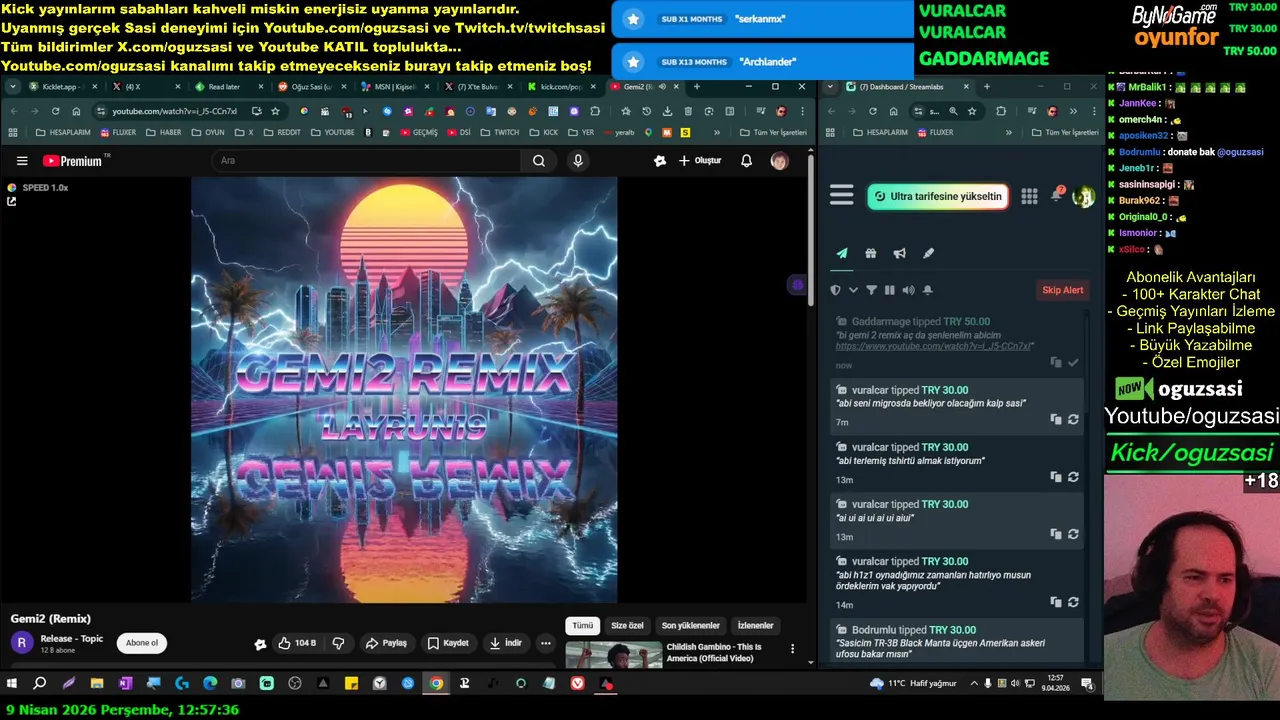The width and height of the screenshot is (1280, 720).
Task: Click Streamlabs shield moderation icon
Action: (836, 290)
